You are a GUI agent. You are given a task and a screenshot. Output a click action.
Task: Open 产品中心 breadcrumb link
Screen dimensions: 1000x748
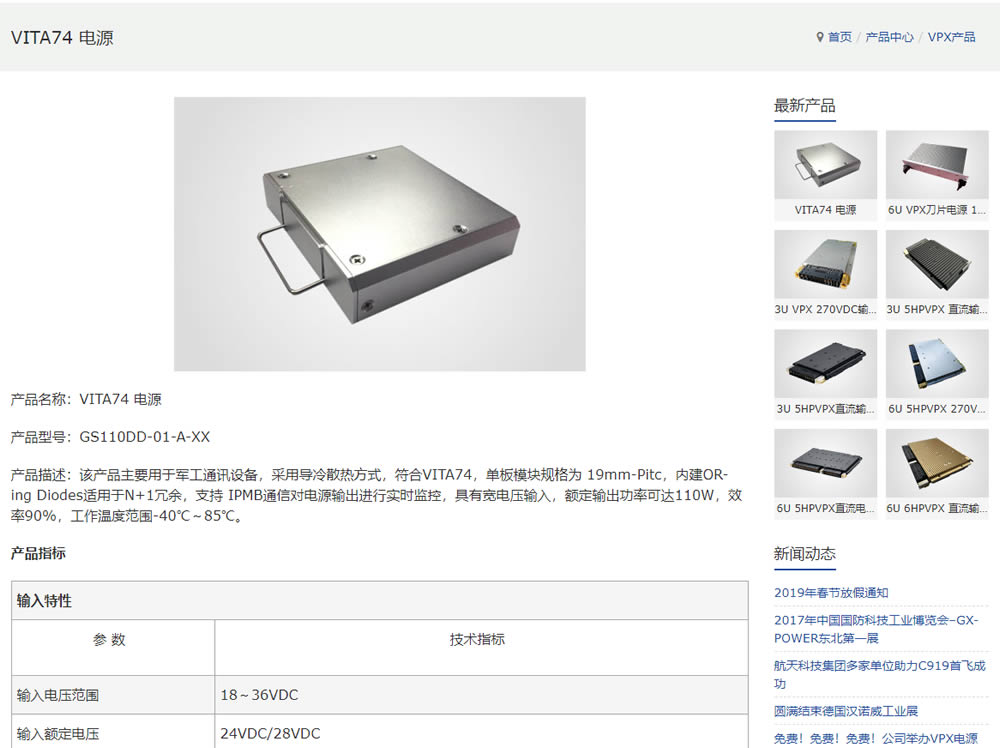(889, 37)
